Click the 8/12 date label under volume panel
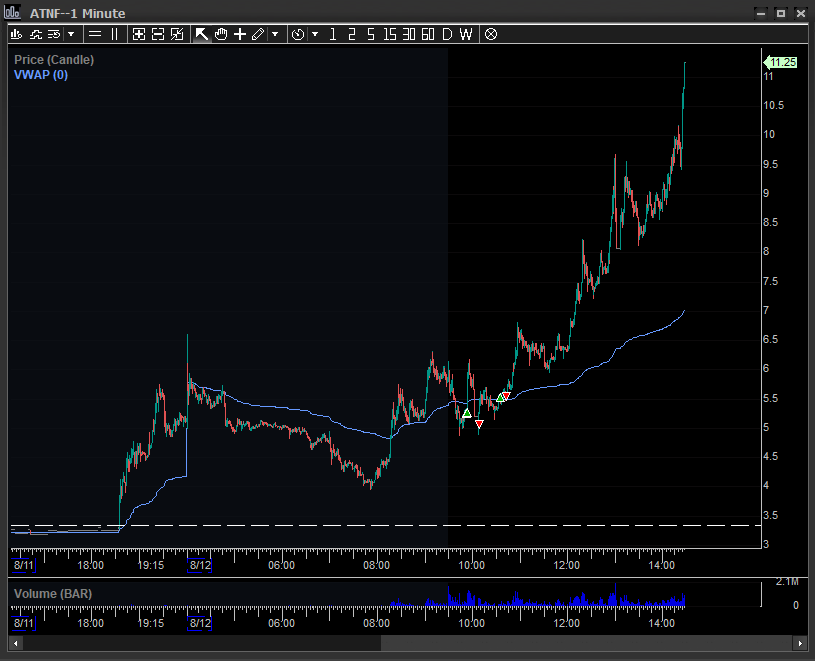This screenshot has height=661, width=815. tap(200, 623)
